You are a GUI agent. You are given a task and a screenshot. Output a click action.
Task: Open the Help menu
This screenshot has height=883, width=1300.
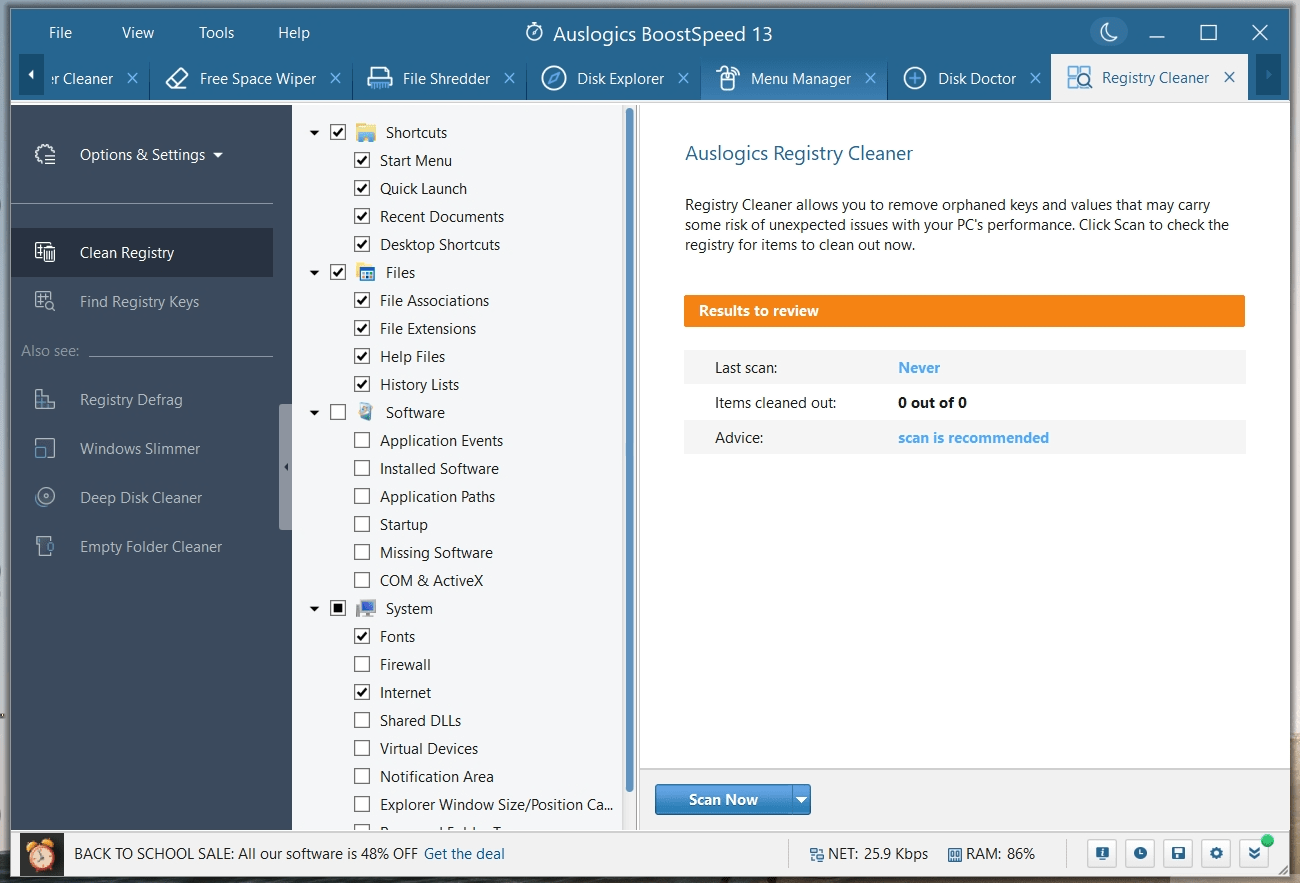tap(294, 33)
